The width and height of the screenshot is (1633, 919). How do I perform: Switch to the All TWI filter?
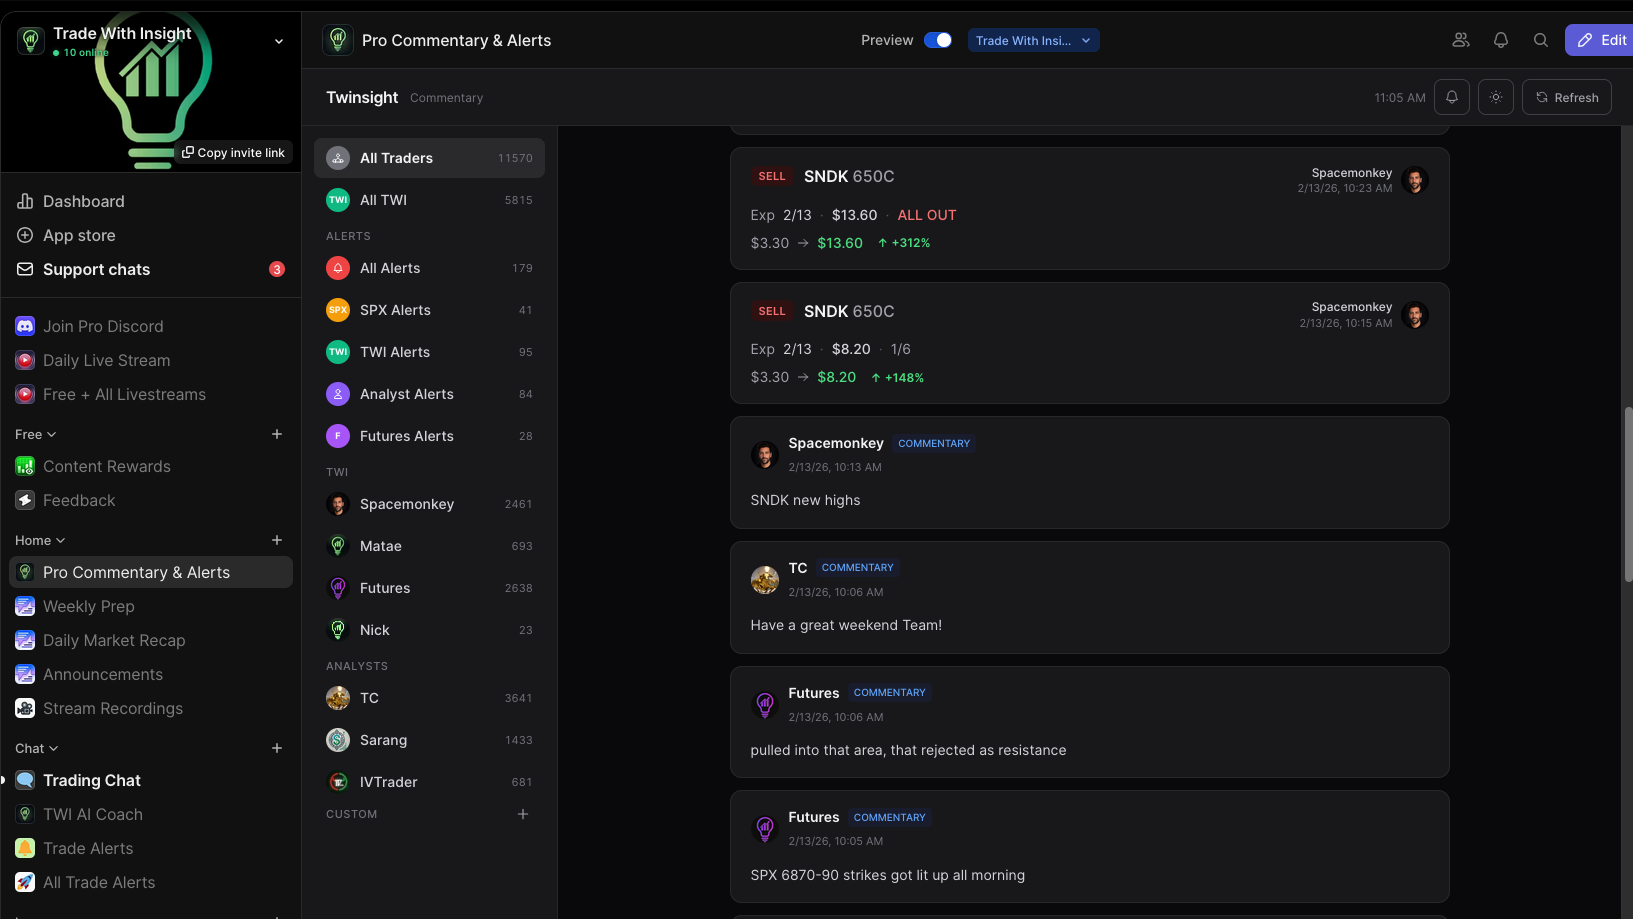[x=383, y=200]
